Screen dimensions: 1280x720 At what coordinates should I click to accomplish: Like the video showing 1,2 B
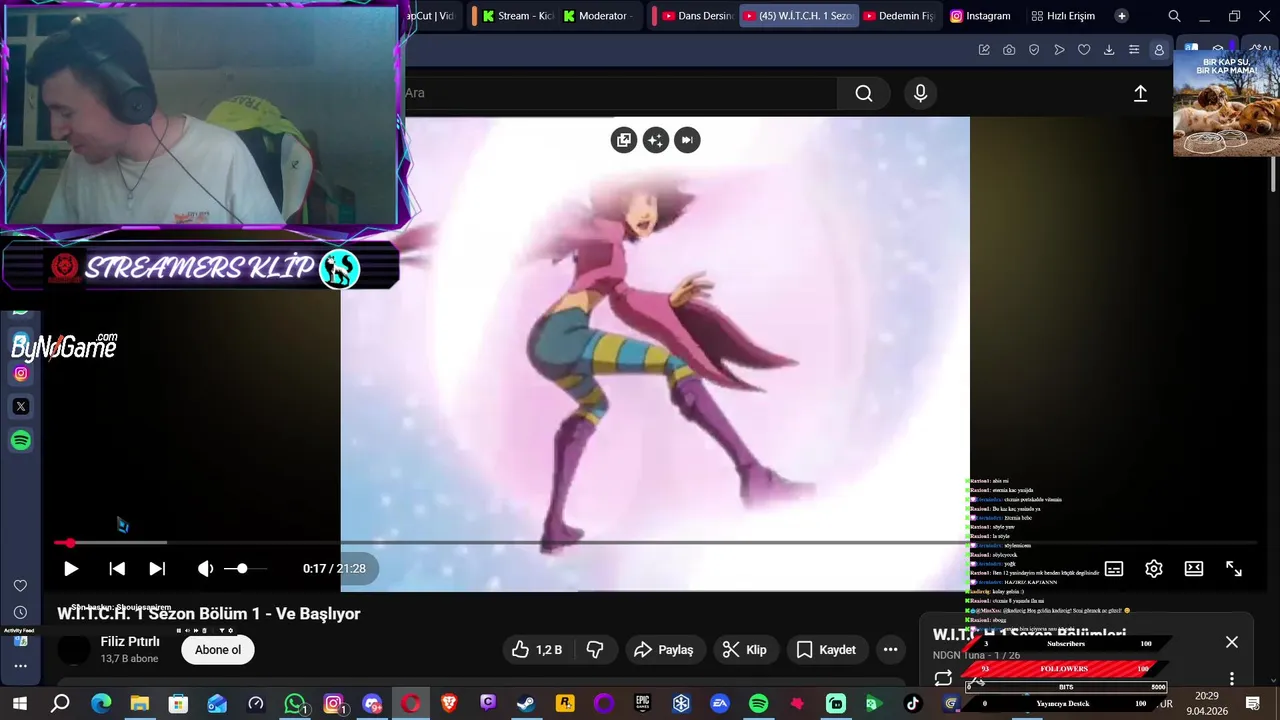pos(537,650)
